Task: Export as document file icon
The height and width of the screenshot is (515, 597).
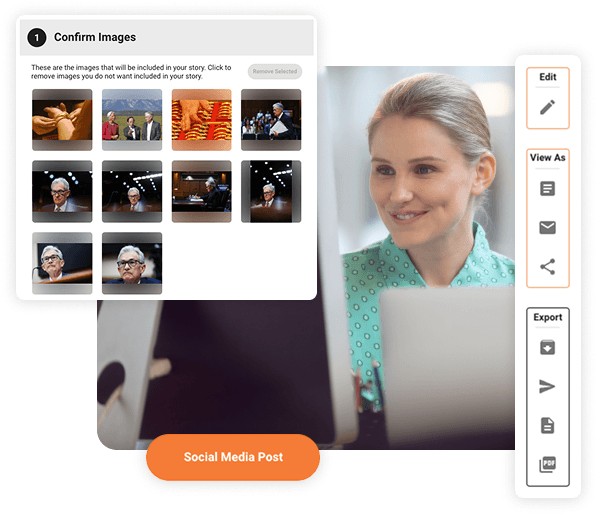Action: pyautogui.click(x=547, y=426)
